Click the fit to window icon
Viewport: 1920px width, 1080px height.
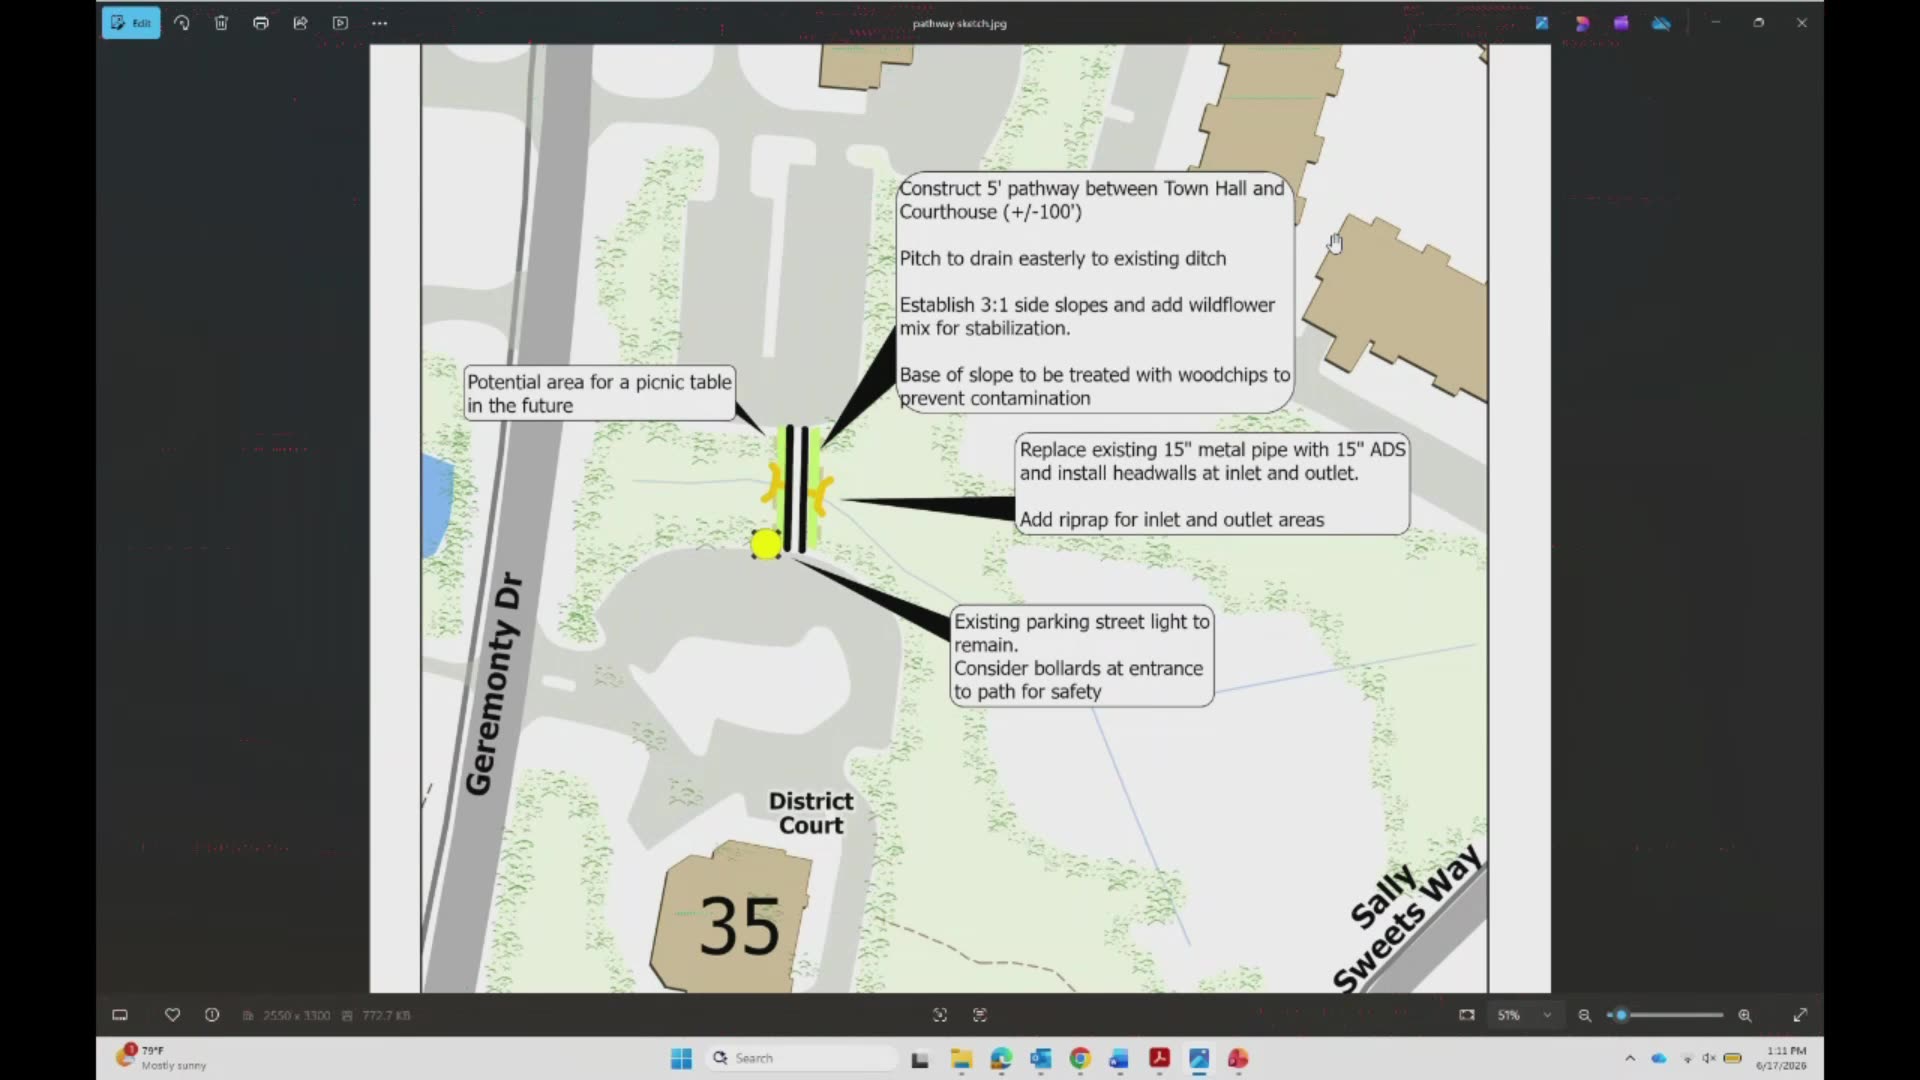(x=1467, y=1015)
